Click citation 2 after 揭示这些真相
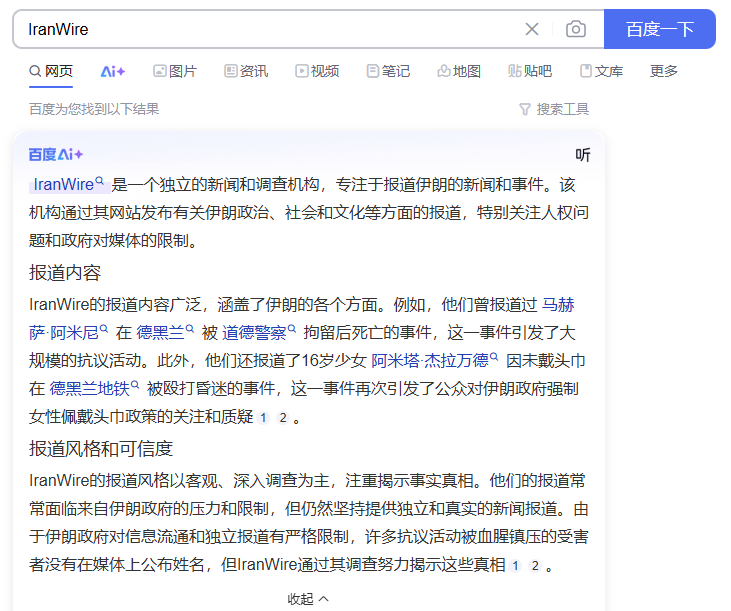 (x=535, y=566)
